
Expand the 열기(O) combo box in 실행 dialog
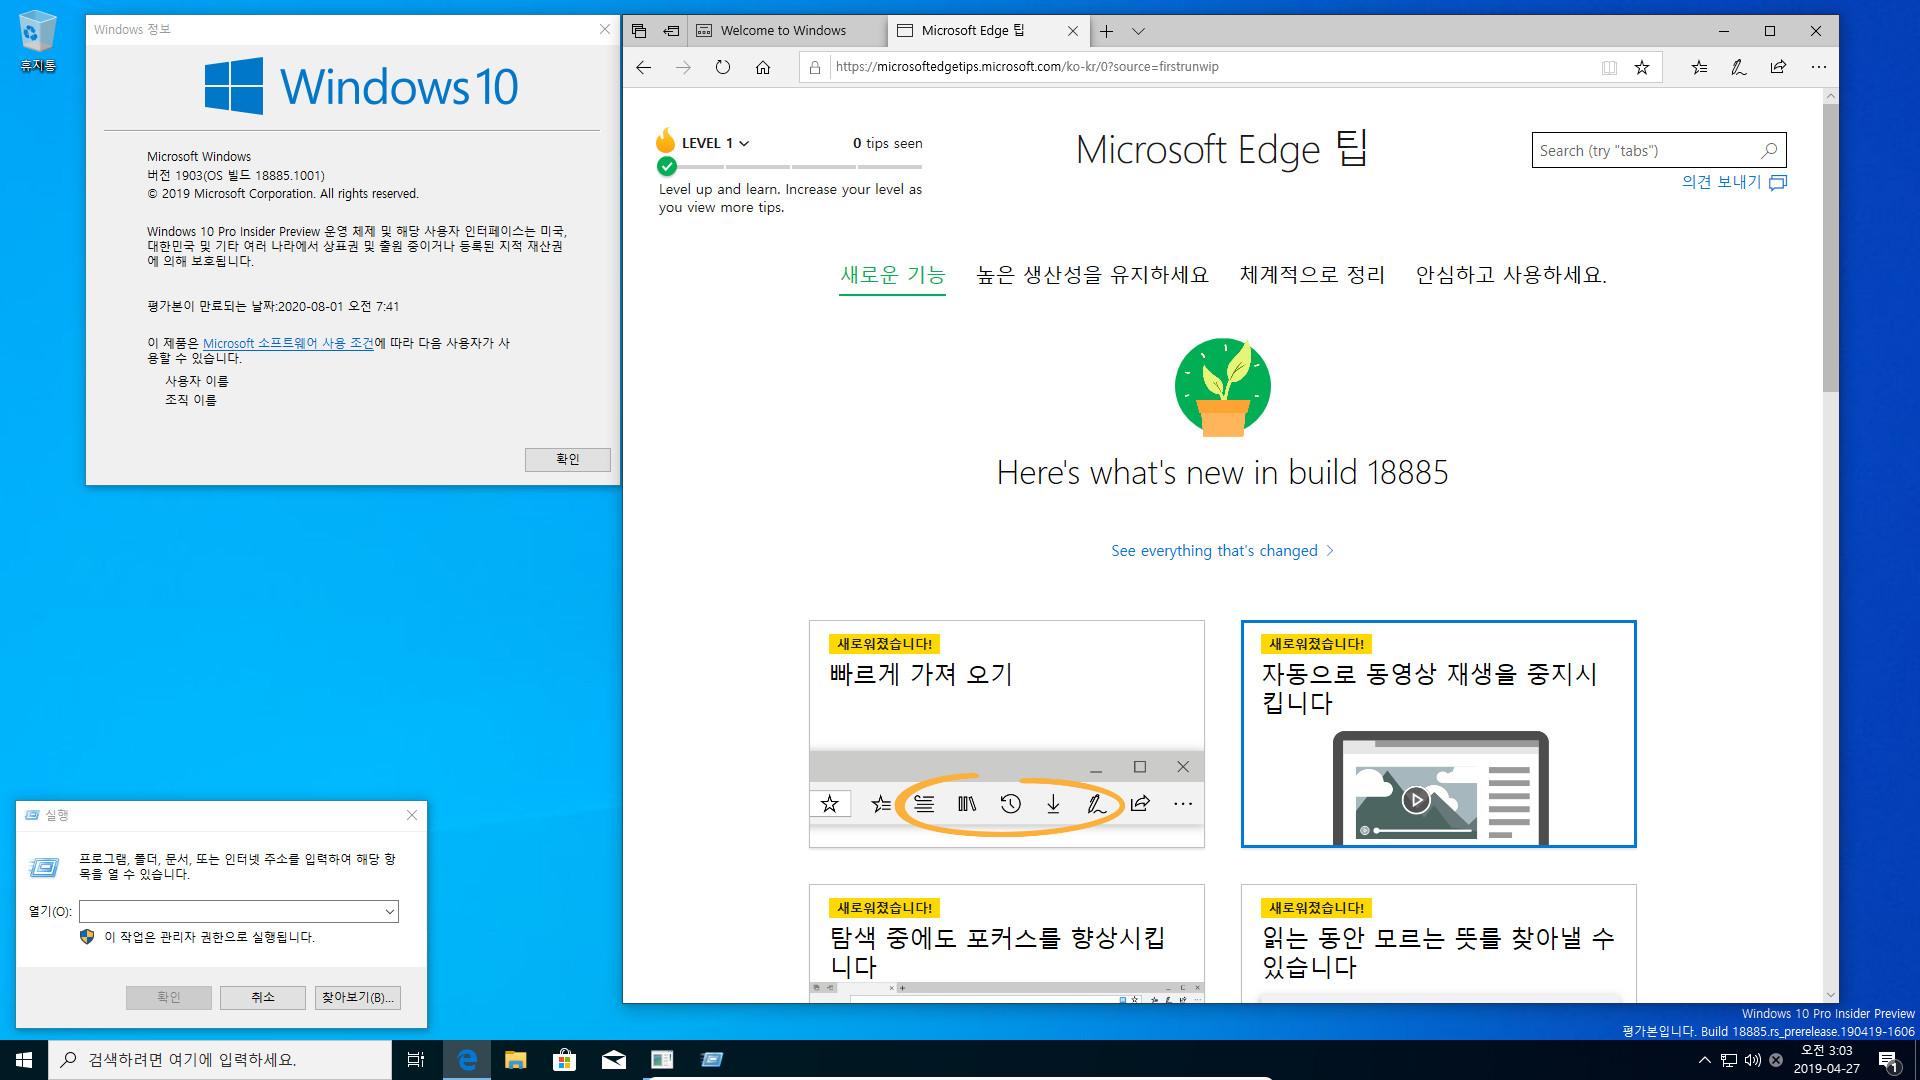pos(390,911)
